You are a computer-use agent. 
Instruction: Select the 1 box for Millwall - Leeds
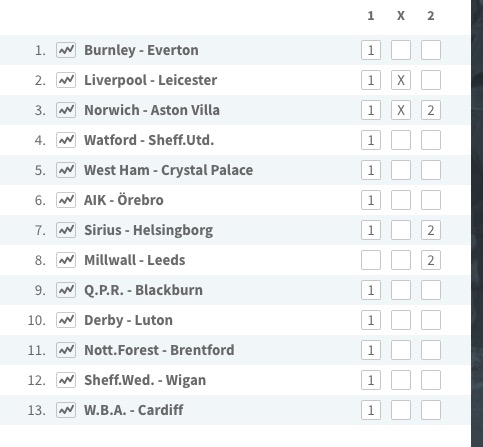click(371, 260)
